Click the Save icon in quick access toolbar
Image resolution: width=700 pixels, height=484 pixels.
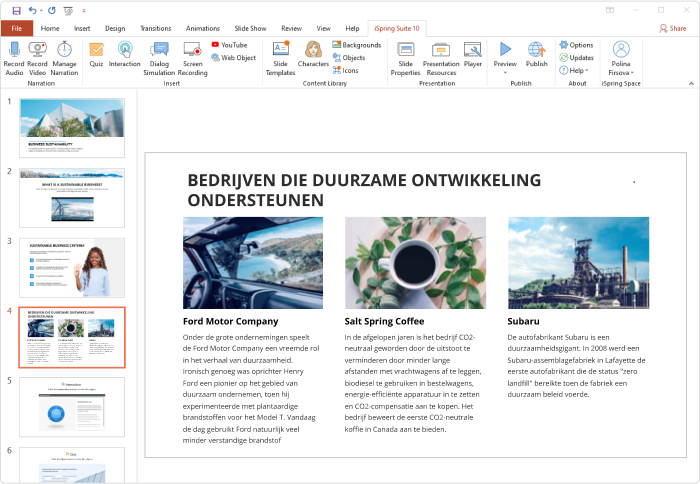17,10
